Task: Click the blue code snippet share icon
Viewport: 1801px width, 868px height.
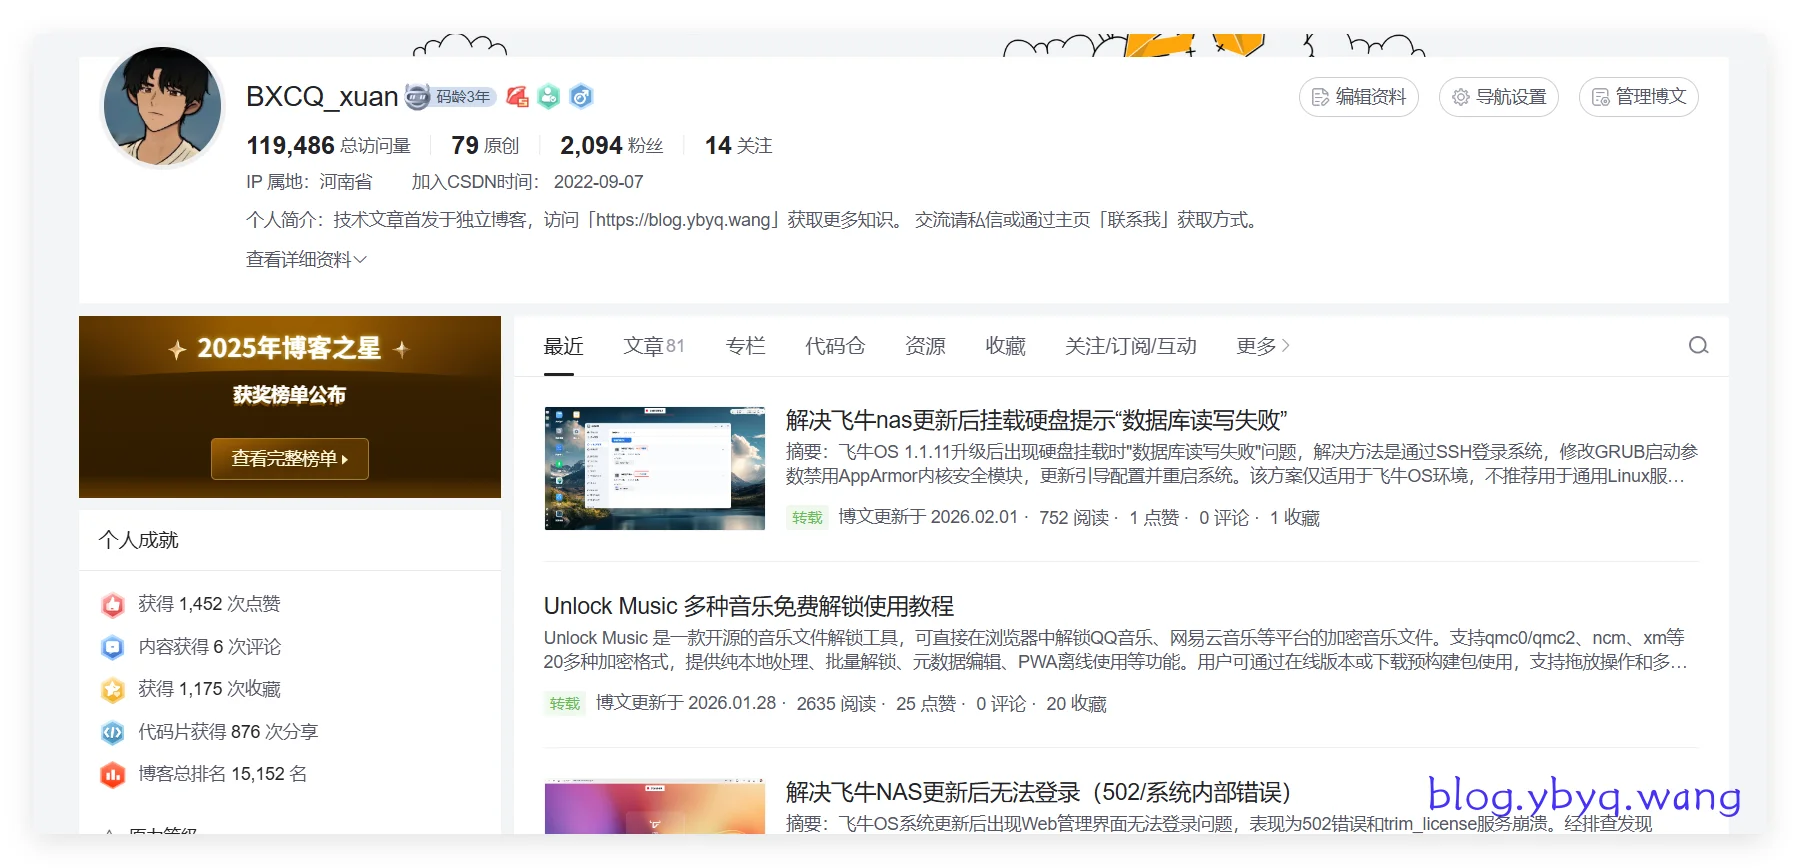Action: pyautogui.click(x=113, y=733)
